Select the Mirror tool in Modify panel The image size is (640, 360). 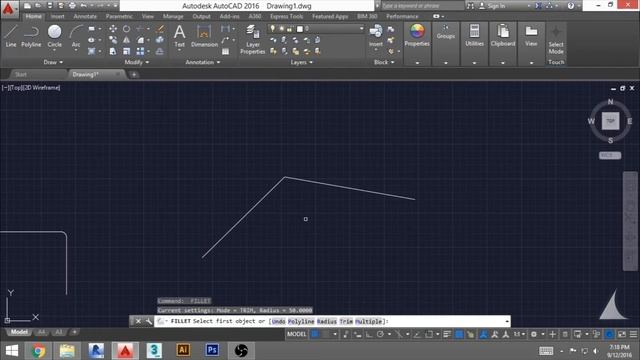click(x=127, y=40)
